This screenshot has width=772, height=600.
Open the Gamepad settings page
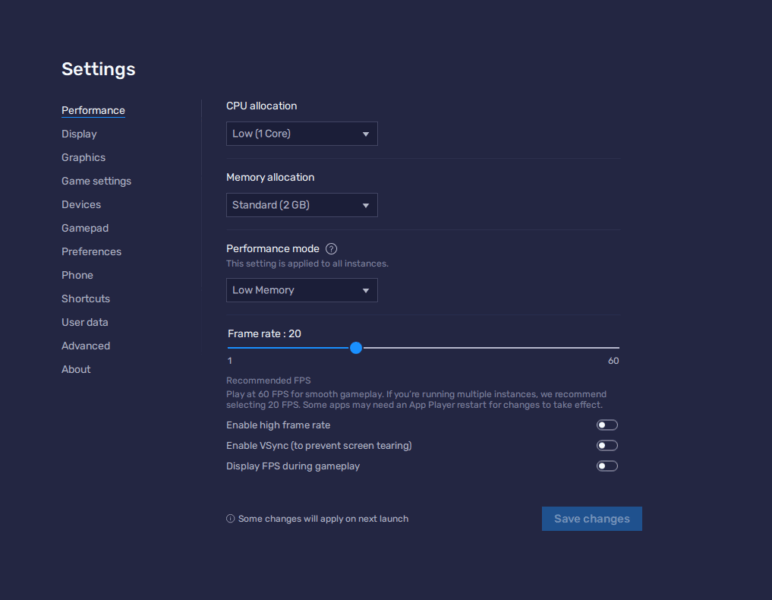(85, 228)
